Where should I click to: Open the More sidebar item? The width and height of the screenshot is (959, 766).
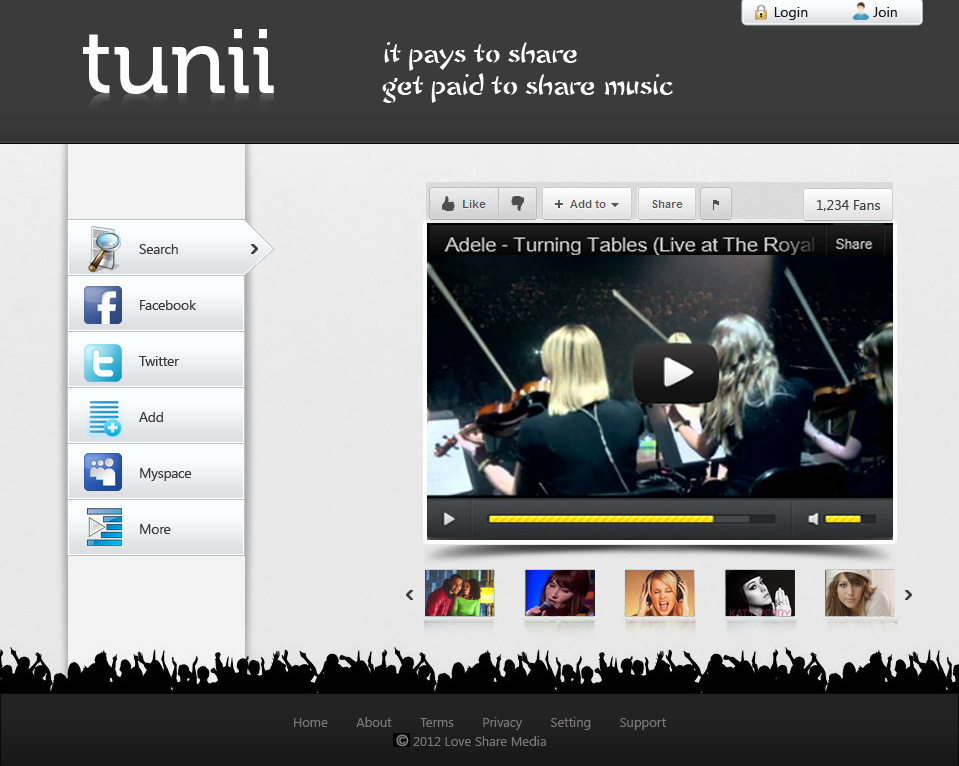[x=156, y=528]
